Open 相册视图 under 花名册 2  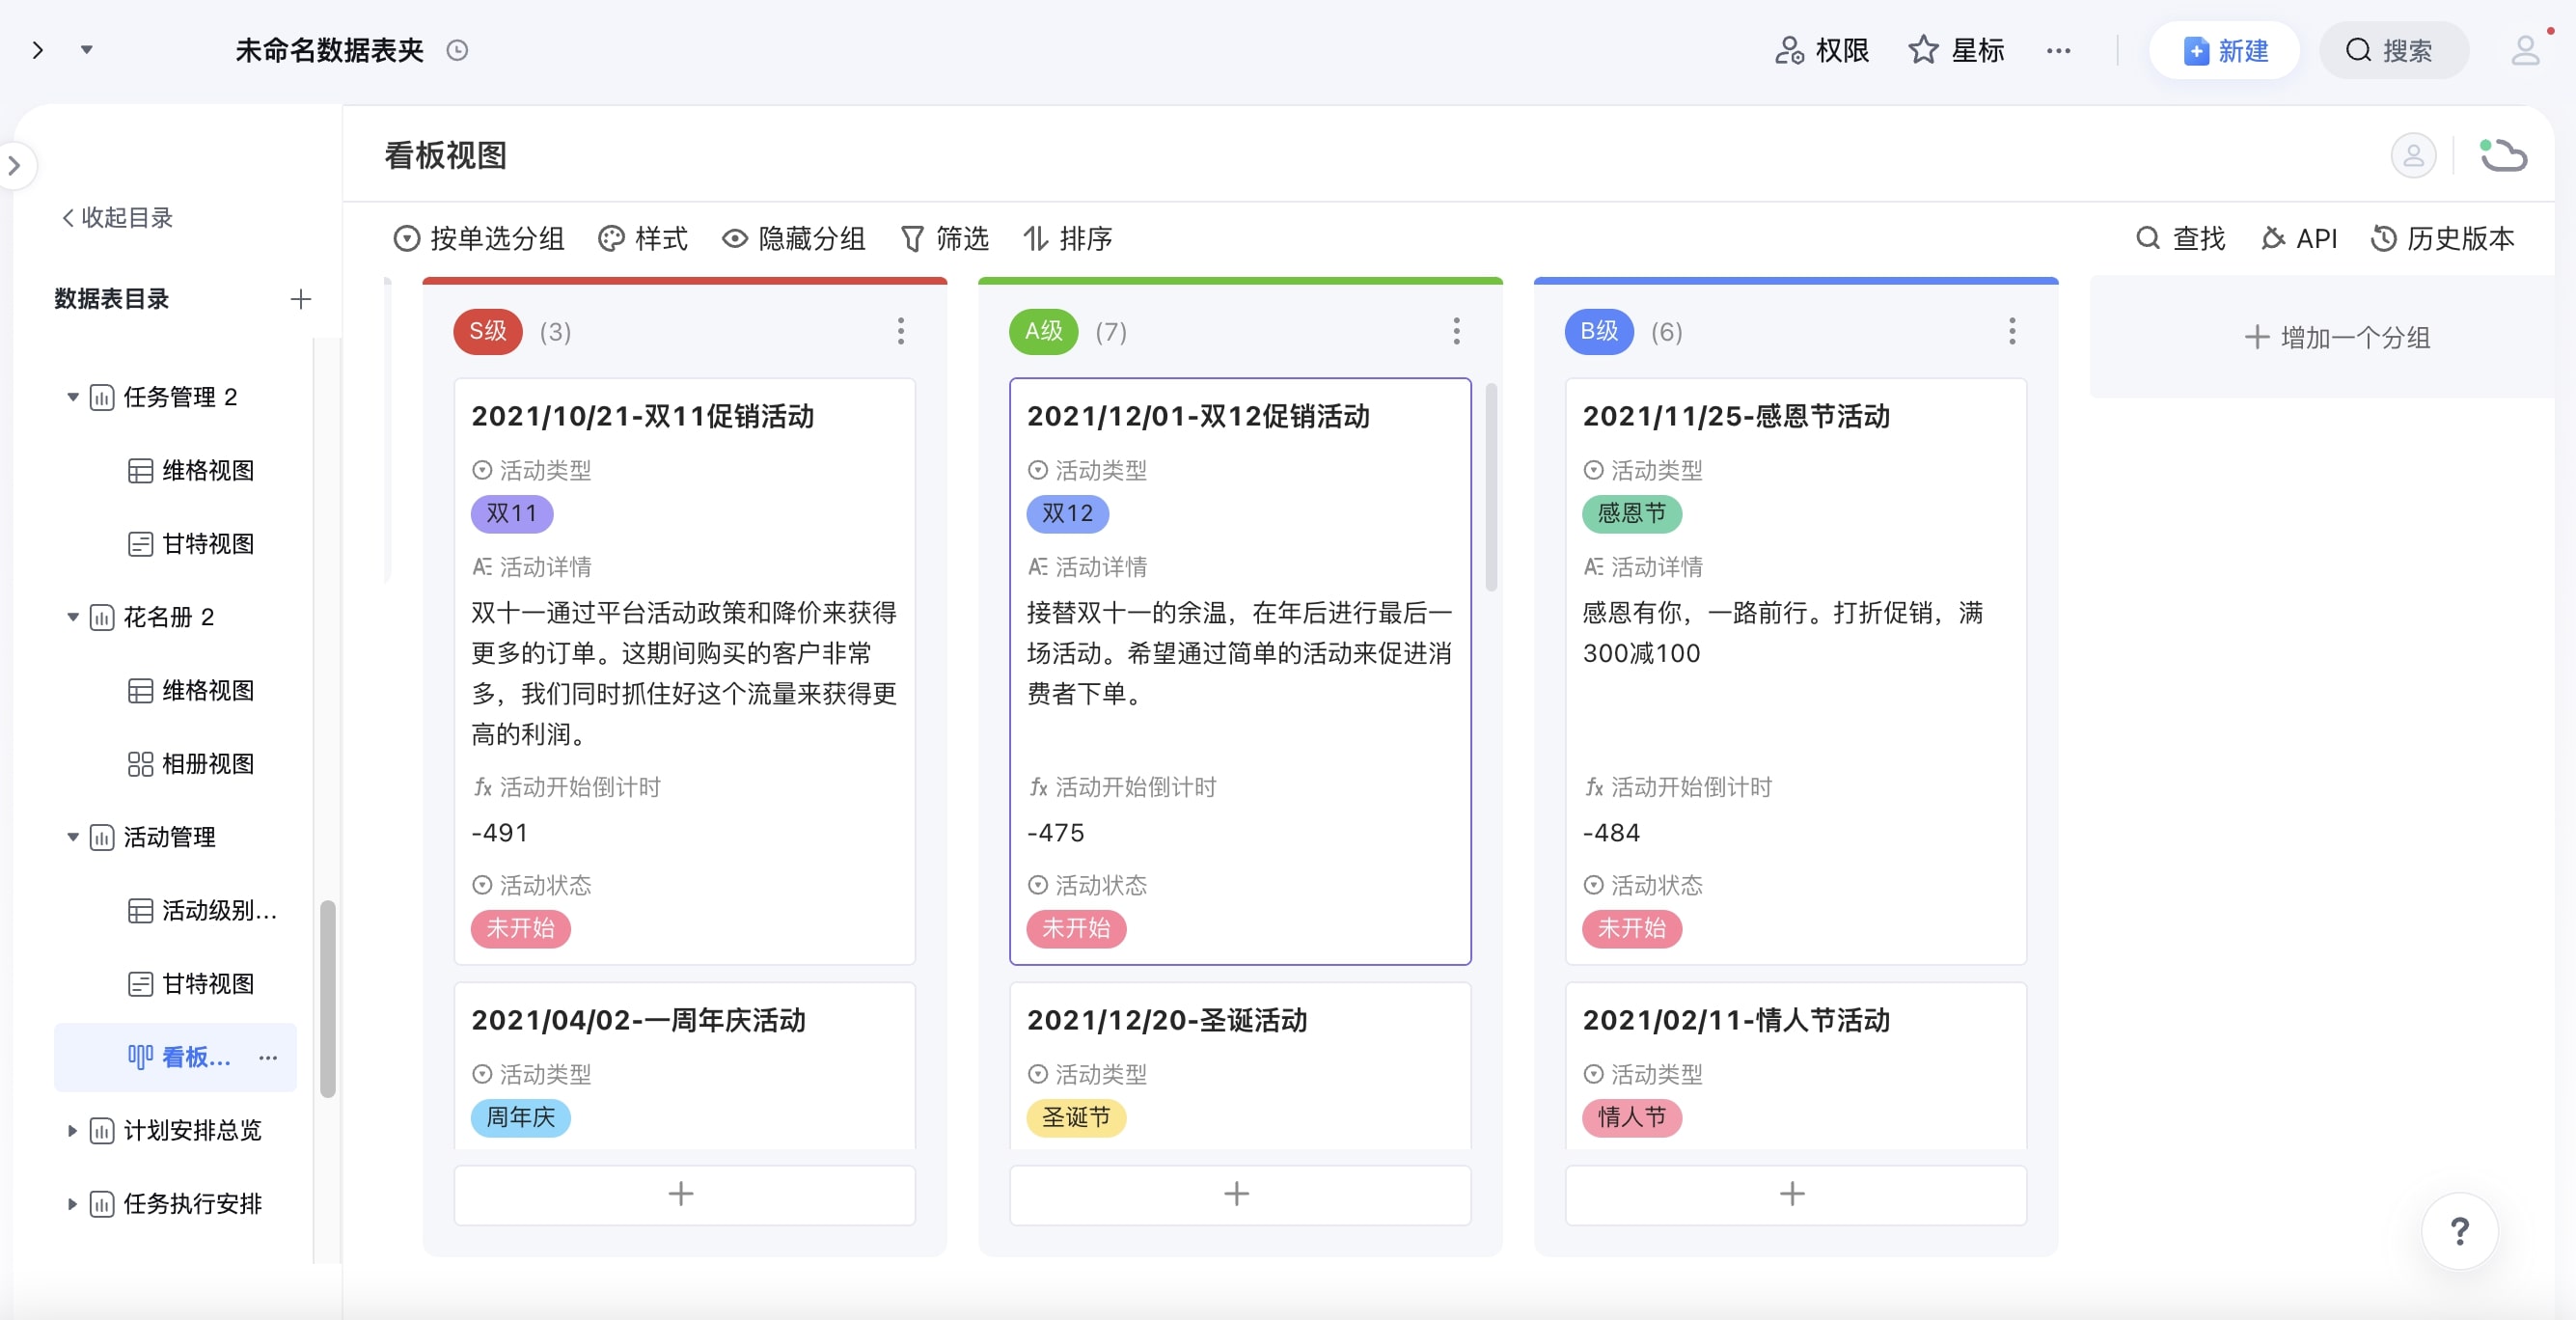pos(207,764)
